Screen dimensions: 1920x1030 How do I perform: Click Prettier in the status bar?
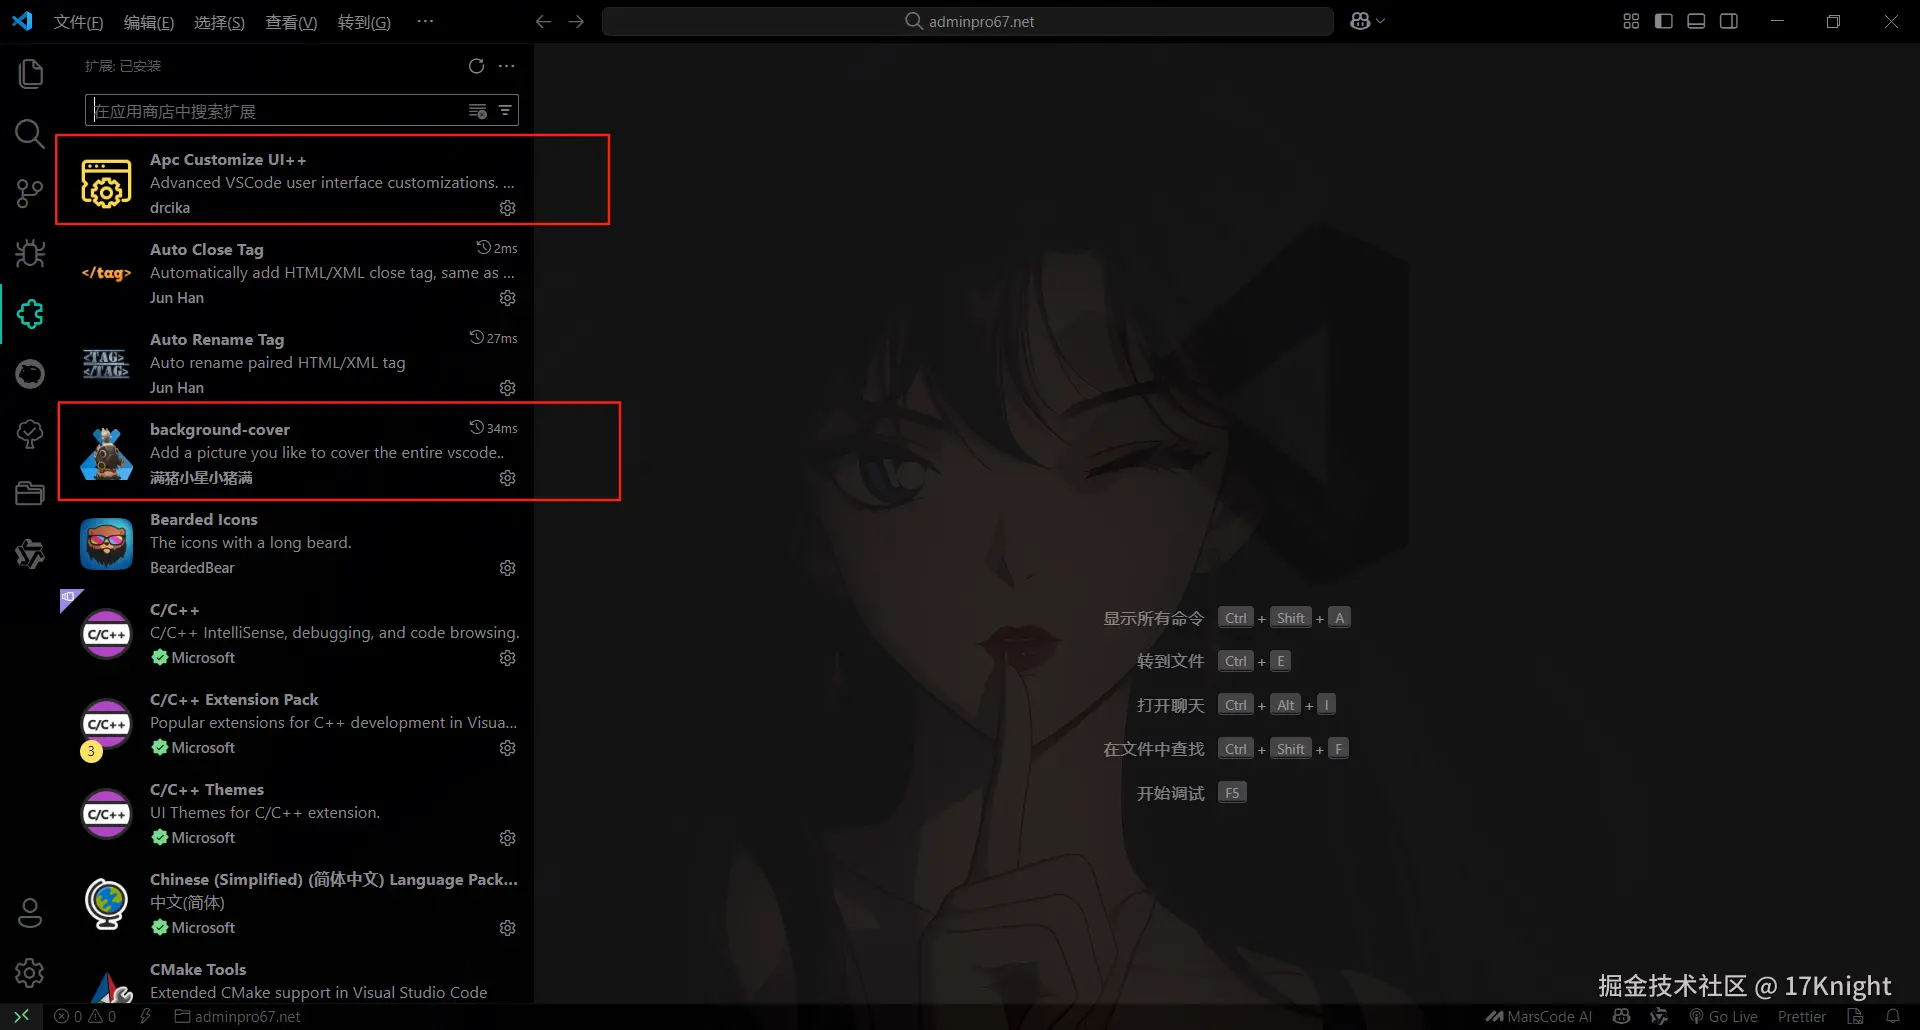coord(1801,1016)
